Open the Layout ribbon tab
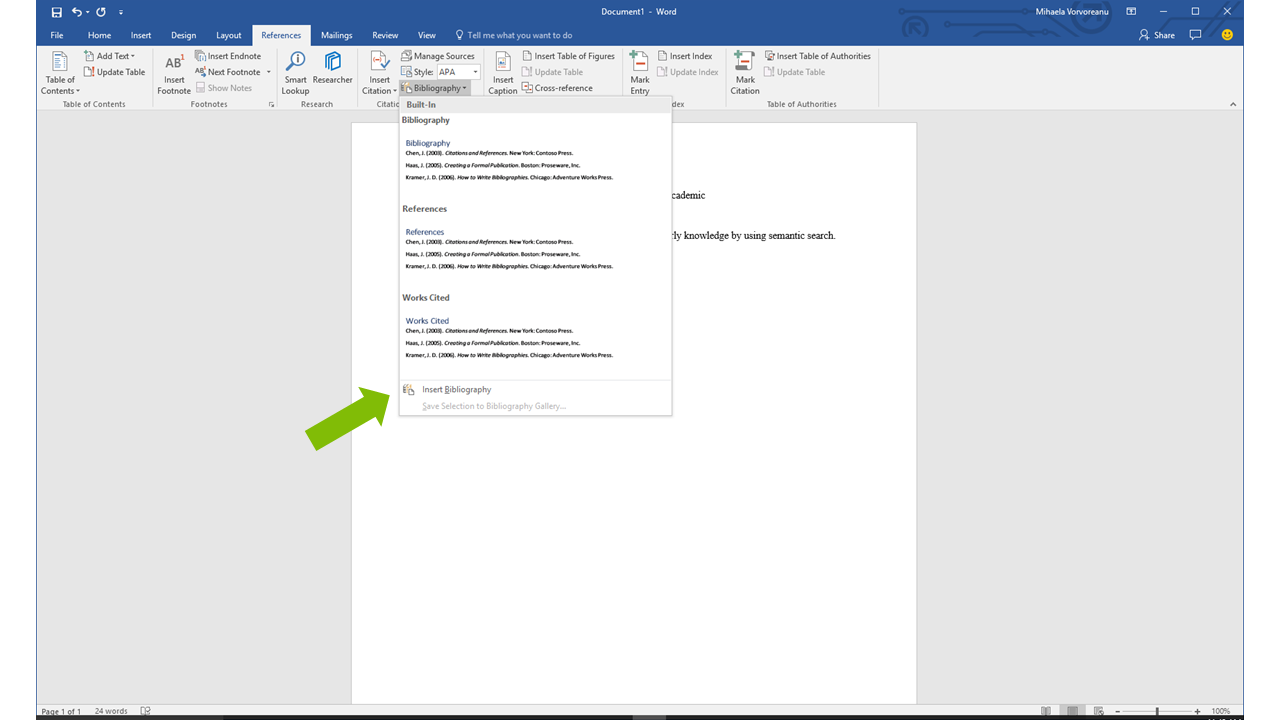The height and width of the screenshot is (720, 1280). click(229, 35)
